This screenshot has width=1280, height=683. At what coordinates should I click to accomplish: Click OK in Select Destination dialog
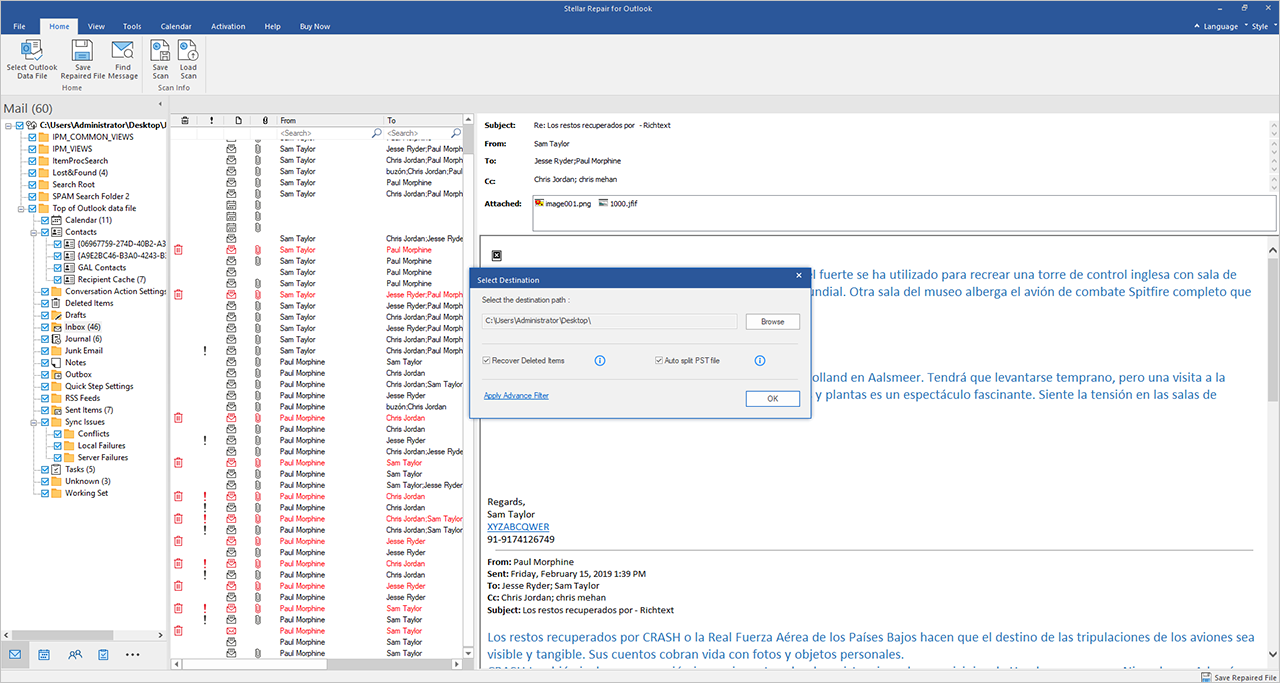772,398
